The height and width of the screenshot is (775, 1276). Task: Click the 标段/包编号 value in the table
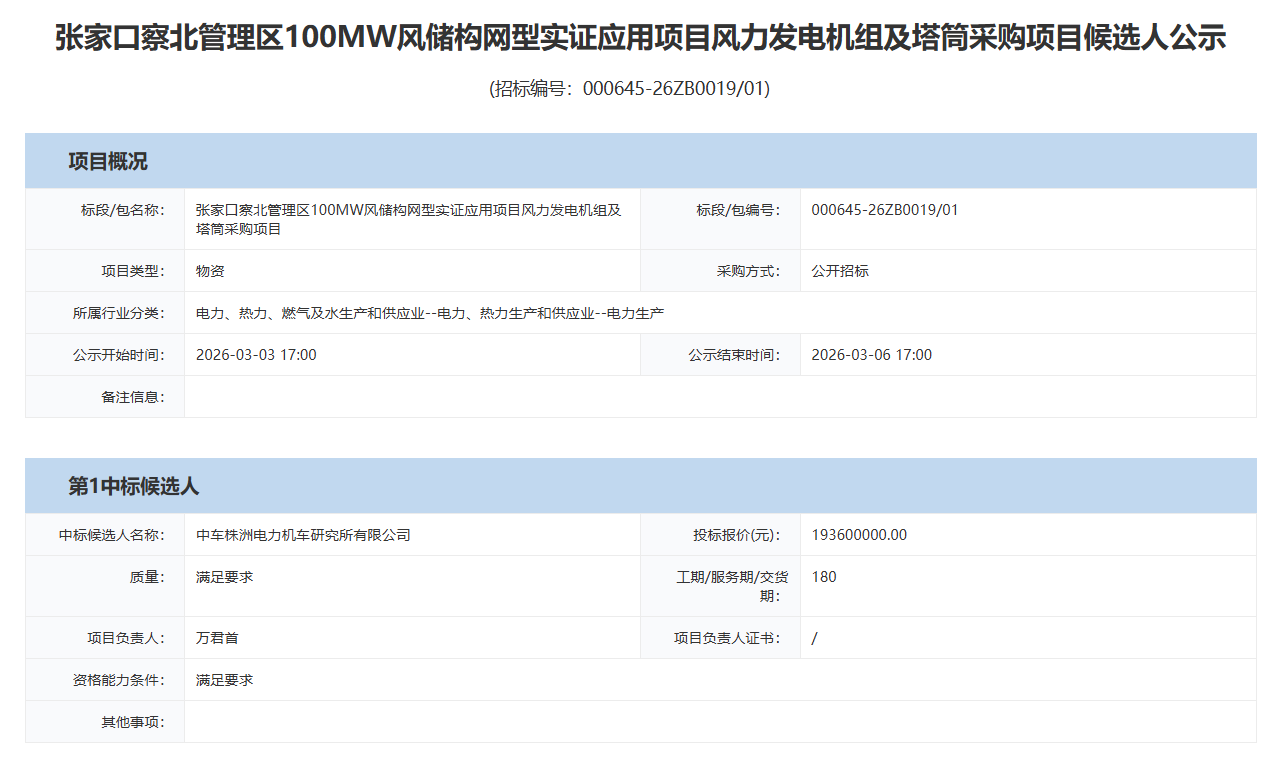click(x=884, y=210)
